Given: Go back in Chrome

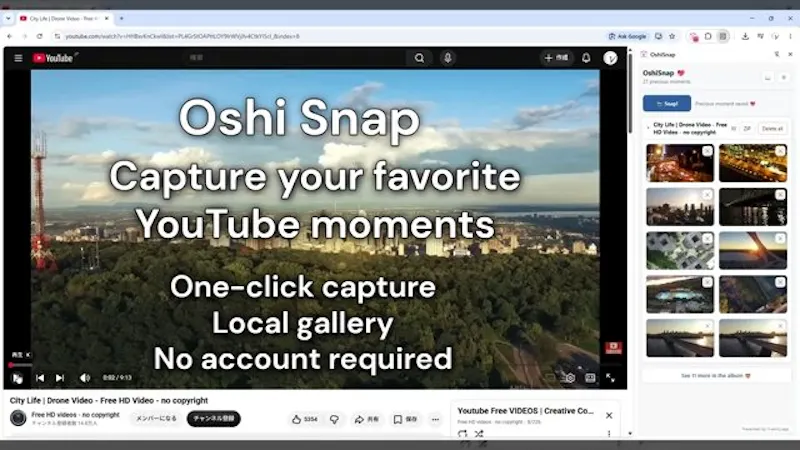Looking at the screenshot, I should tap(10, 36).
